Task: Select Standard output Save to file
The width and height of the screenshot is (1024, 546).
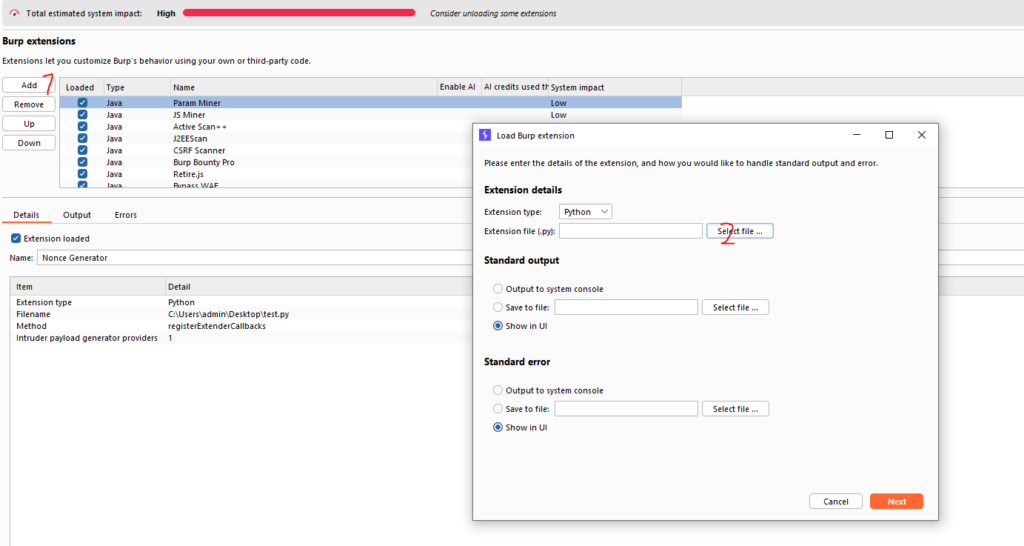Action: (498, 307)
